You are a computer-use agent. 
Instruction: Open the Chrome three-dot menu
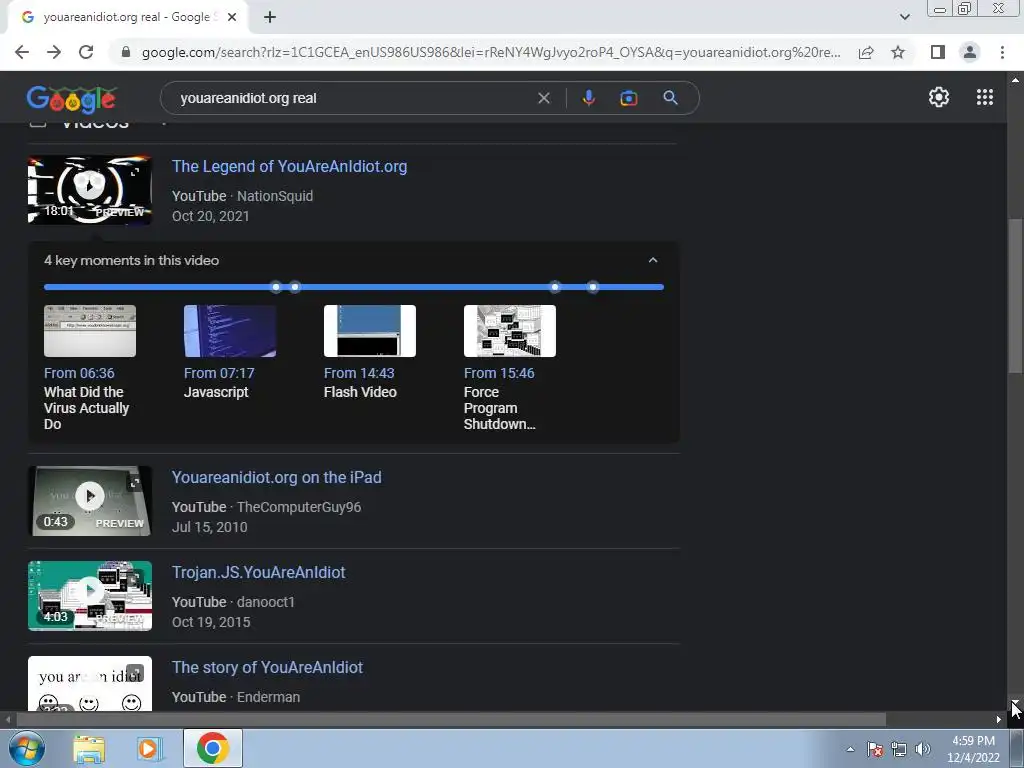[x=1002, y=52]
